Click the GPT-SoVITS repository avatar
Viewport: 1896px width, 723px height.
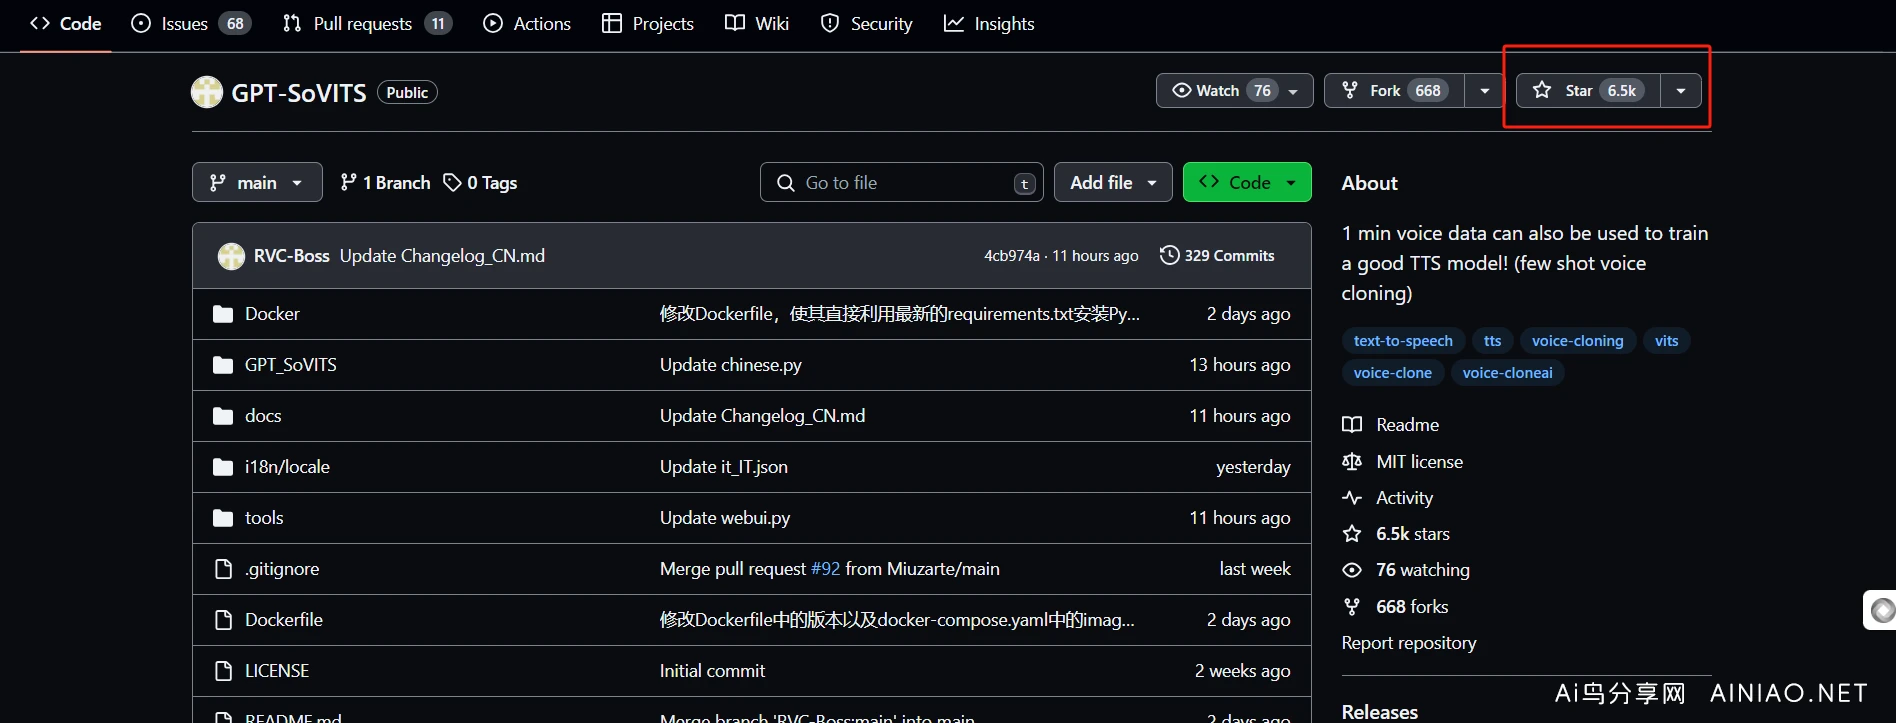point(207,92)
